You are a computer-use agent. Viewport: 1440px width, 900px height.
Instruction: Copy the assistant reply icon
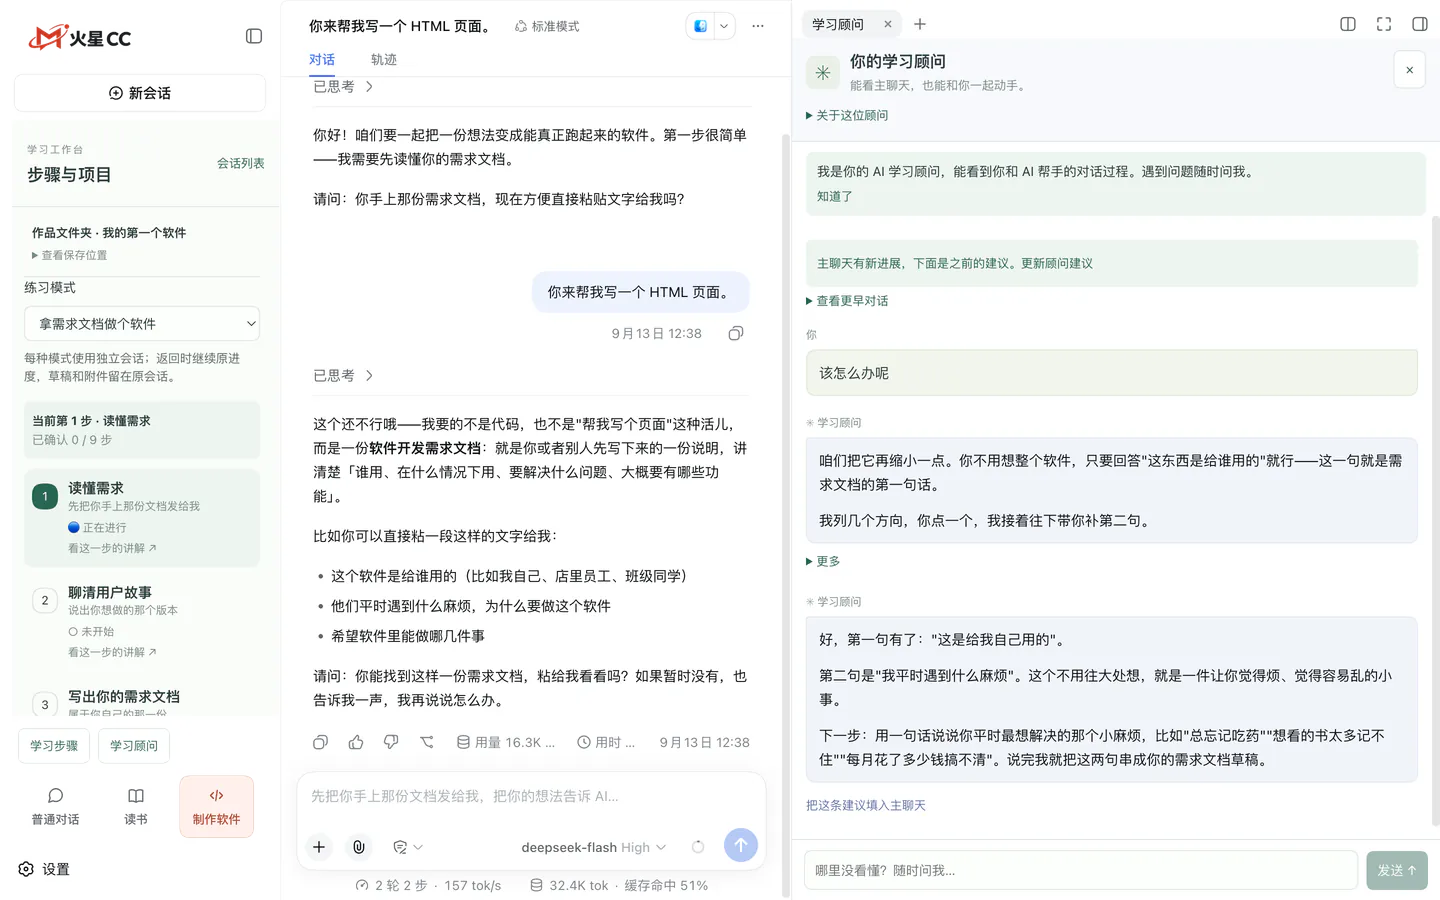[320, 742]
